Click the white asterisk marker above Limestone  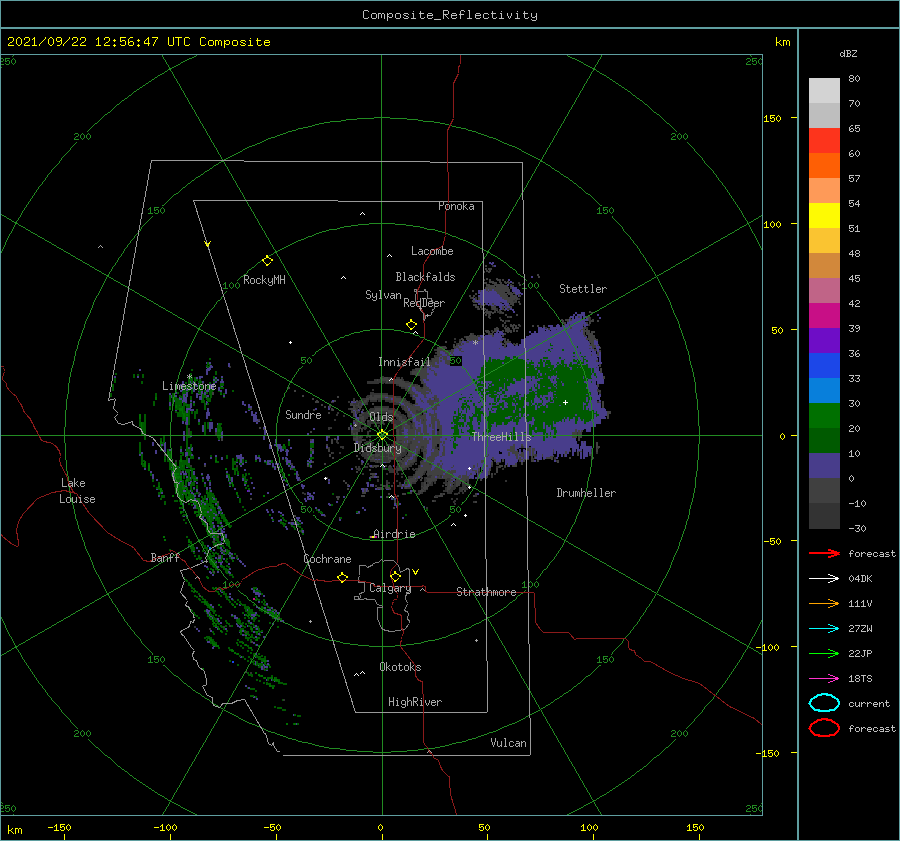[x=189, y=377]
